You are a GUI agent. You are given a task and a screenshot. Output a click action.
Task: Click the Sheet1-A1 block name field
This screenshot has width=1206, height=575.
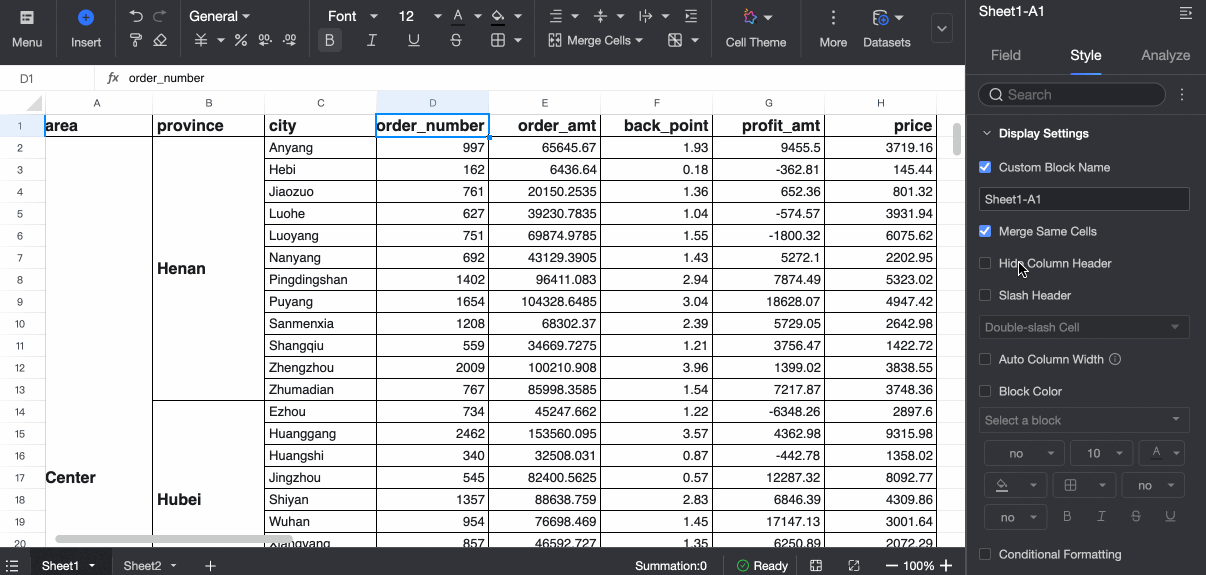tap(1084, 199)
